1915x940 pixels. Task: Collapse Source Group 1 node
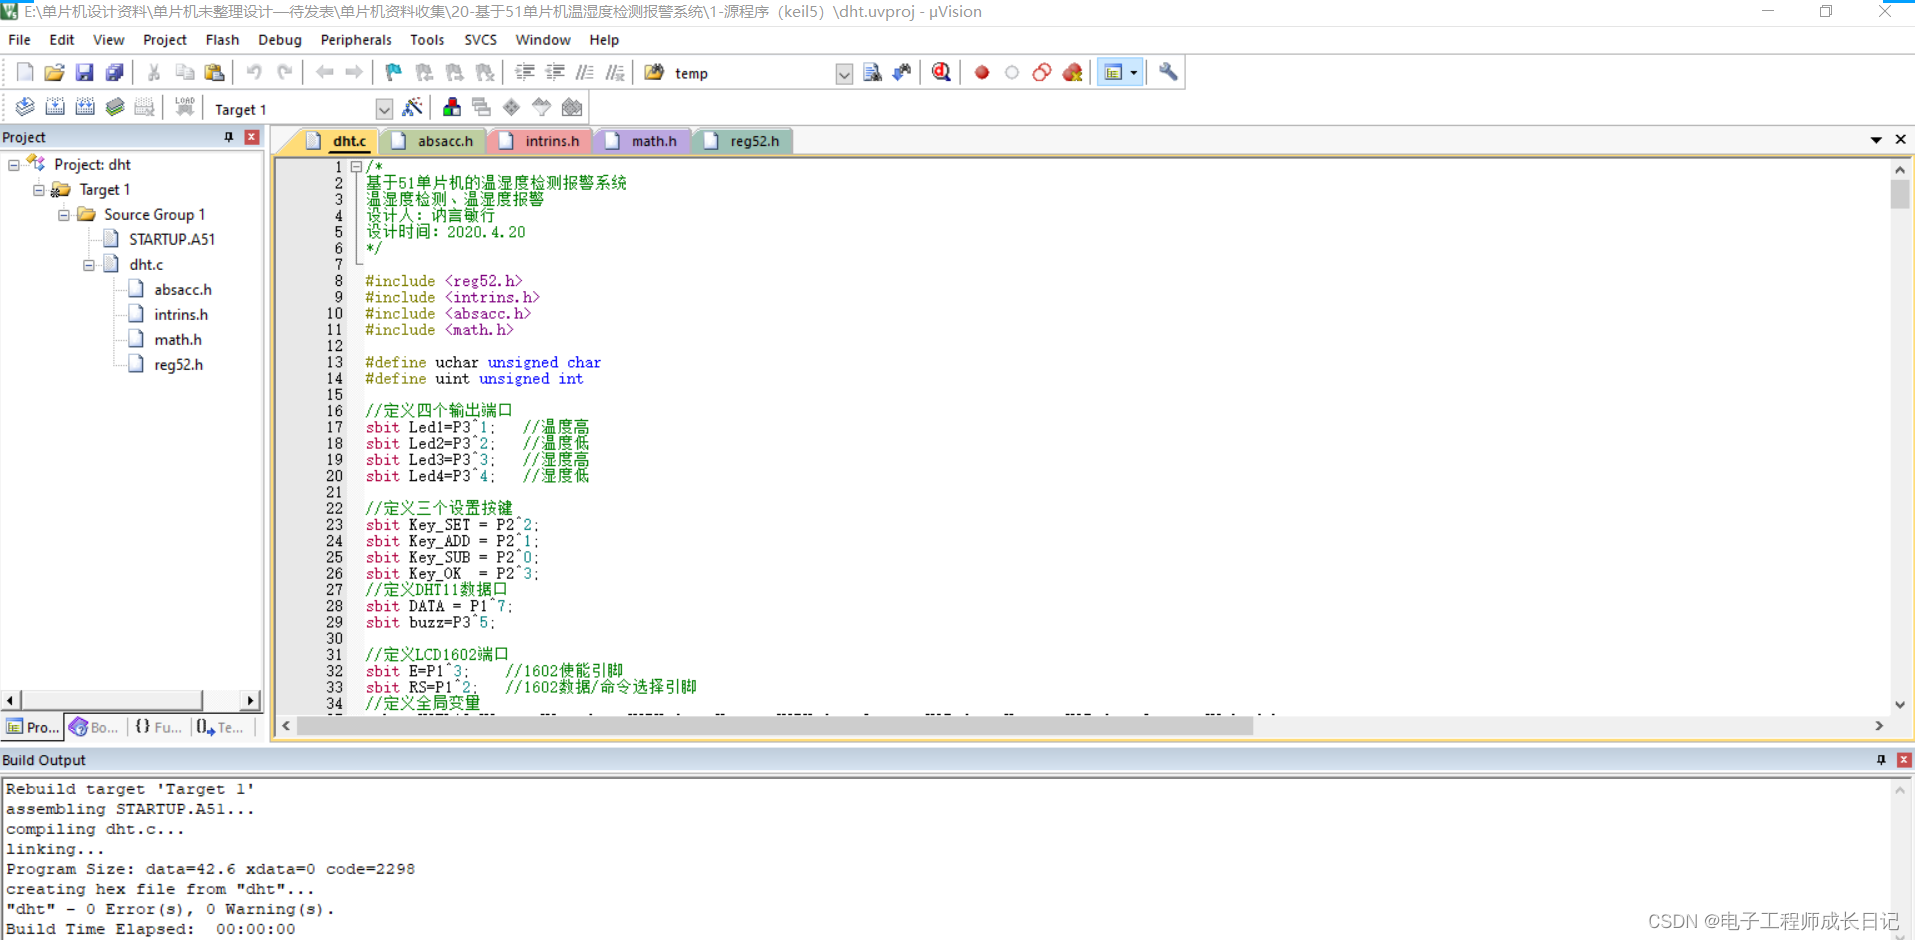(64, 215)
